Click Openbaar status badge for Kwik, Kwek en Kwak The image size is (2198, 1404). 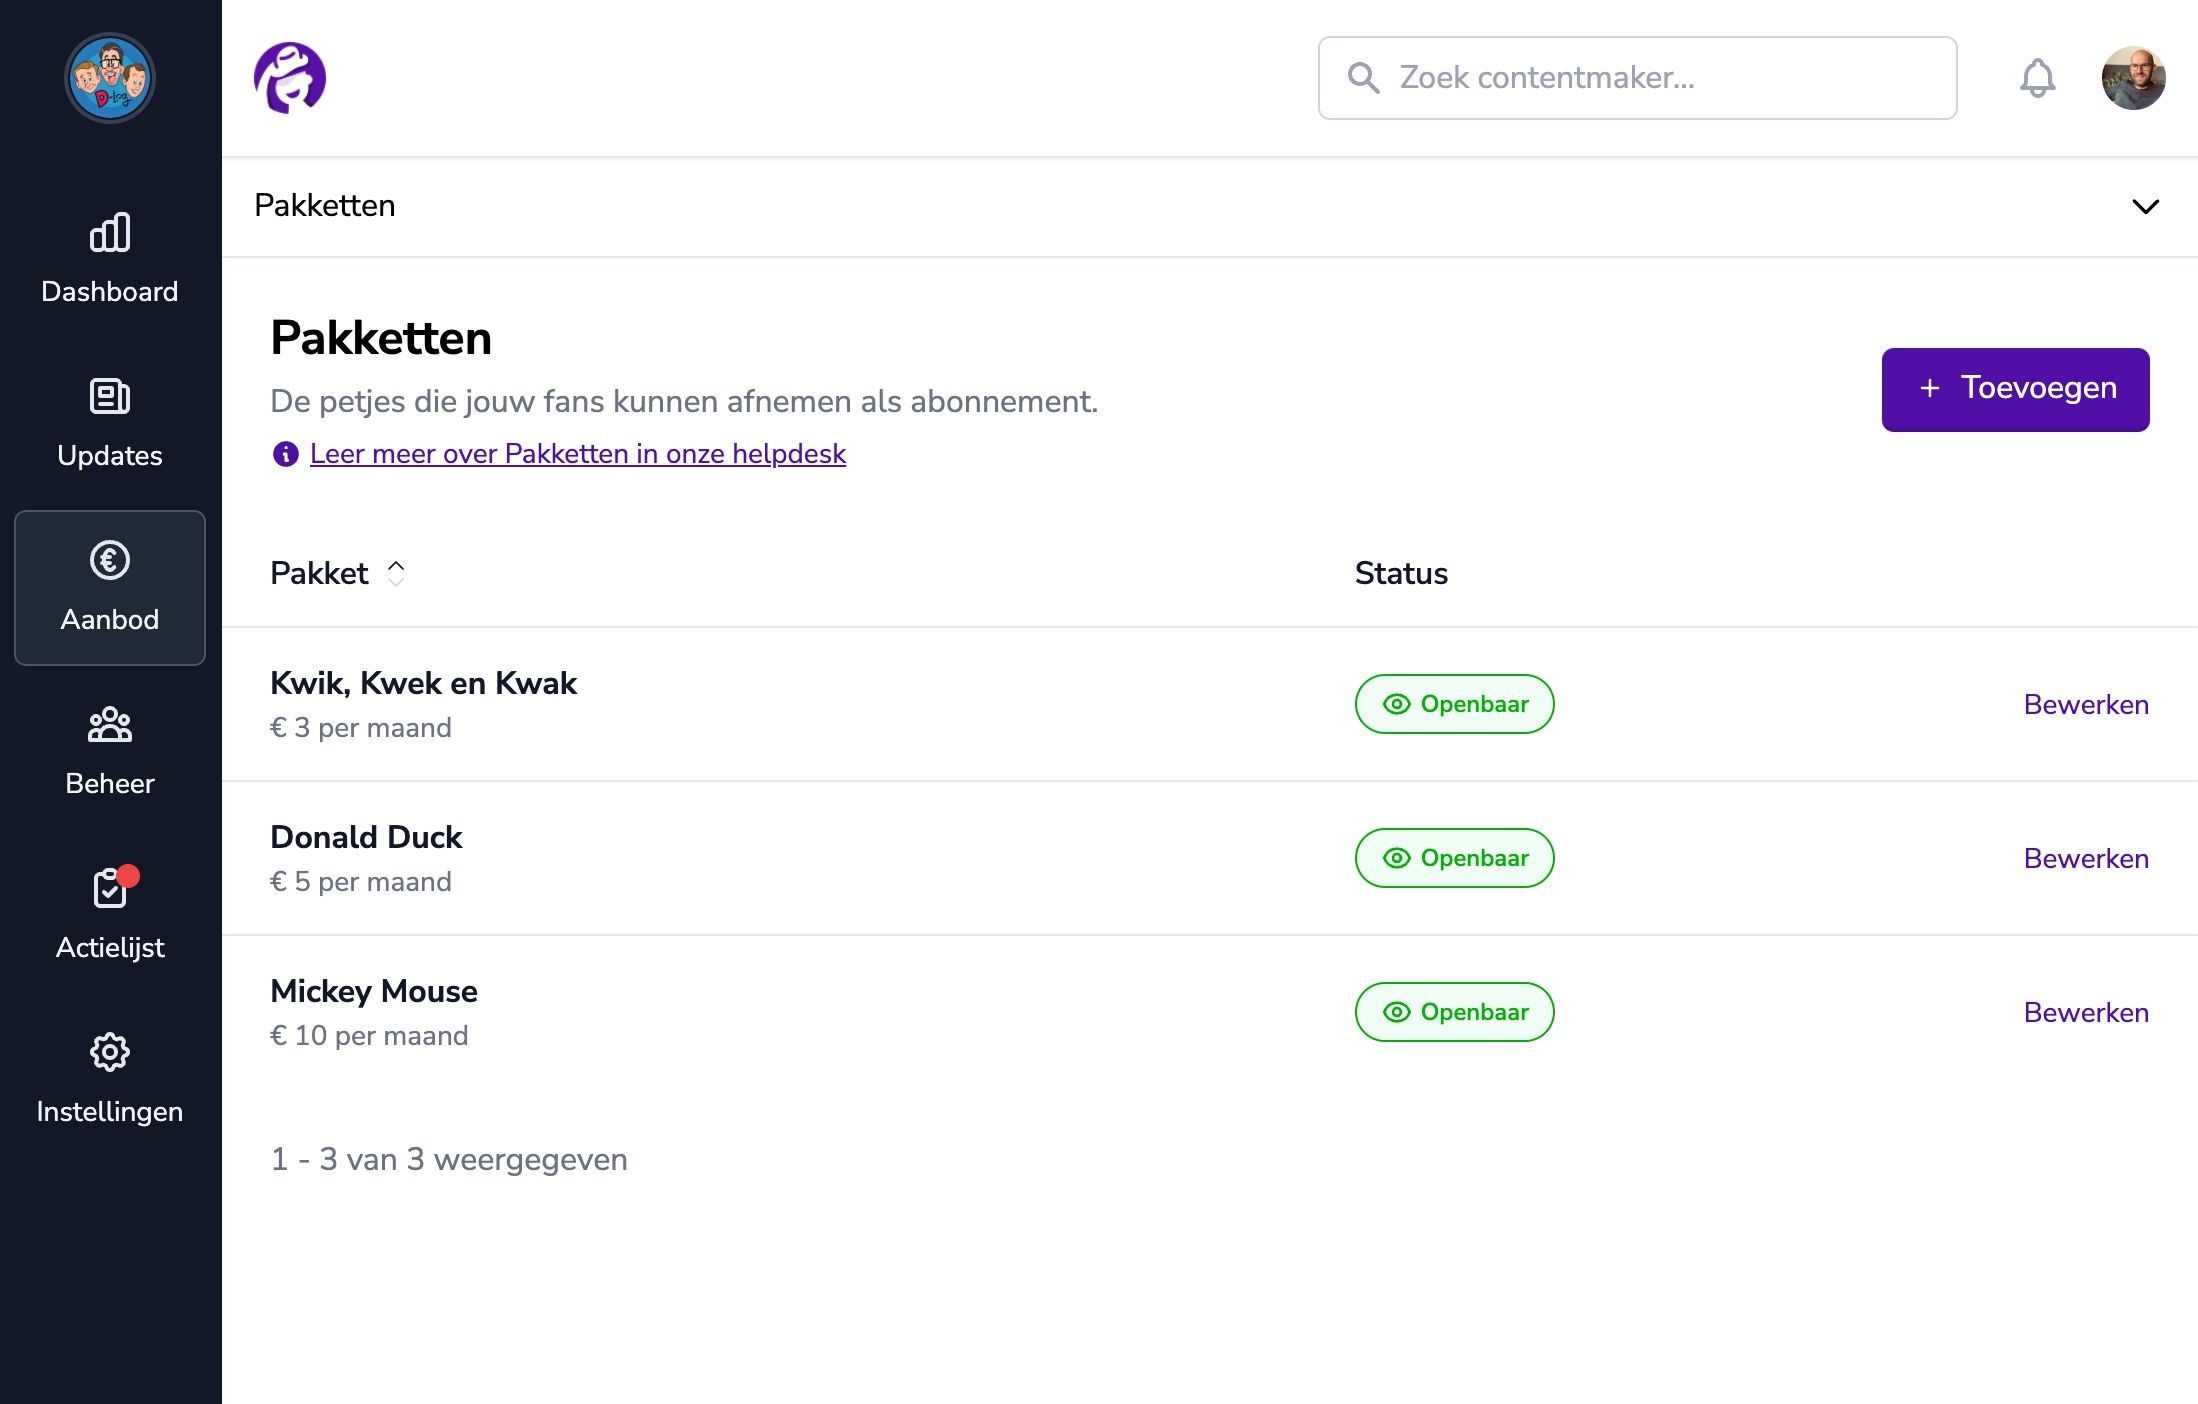click(x=1454, y=704)
